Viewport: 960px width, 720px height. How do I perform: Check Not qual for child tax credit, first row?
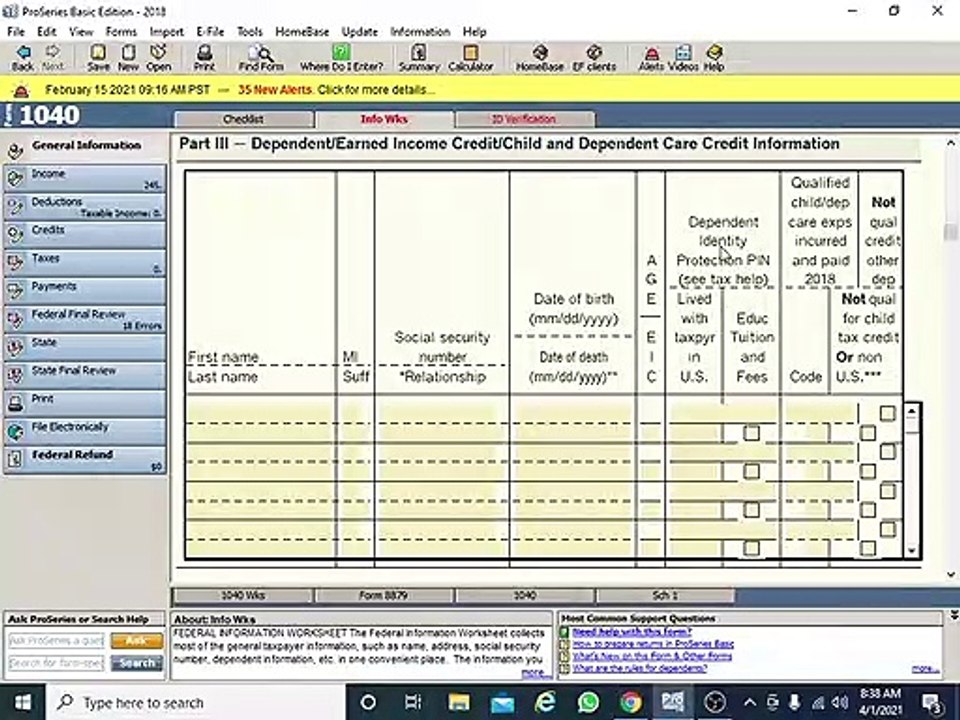(x=868, y=433)
